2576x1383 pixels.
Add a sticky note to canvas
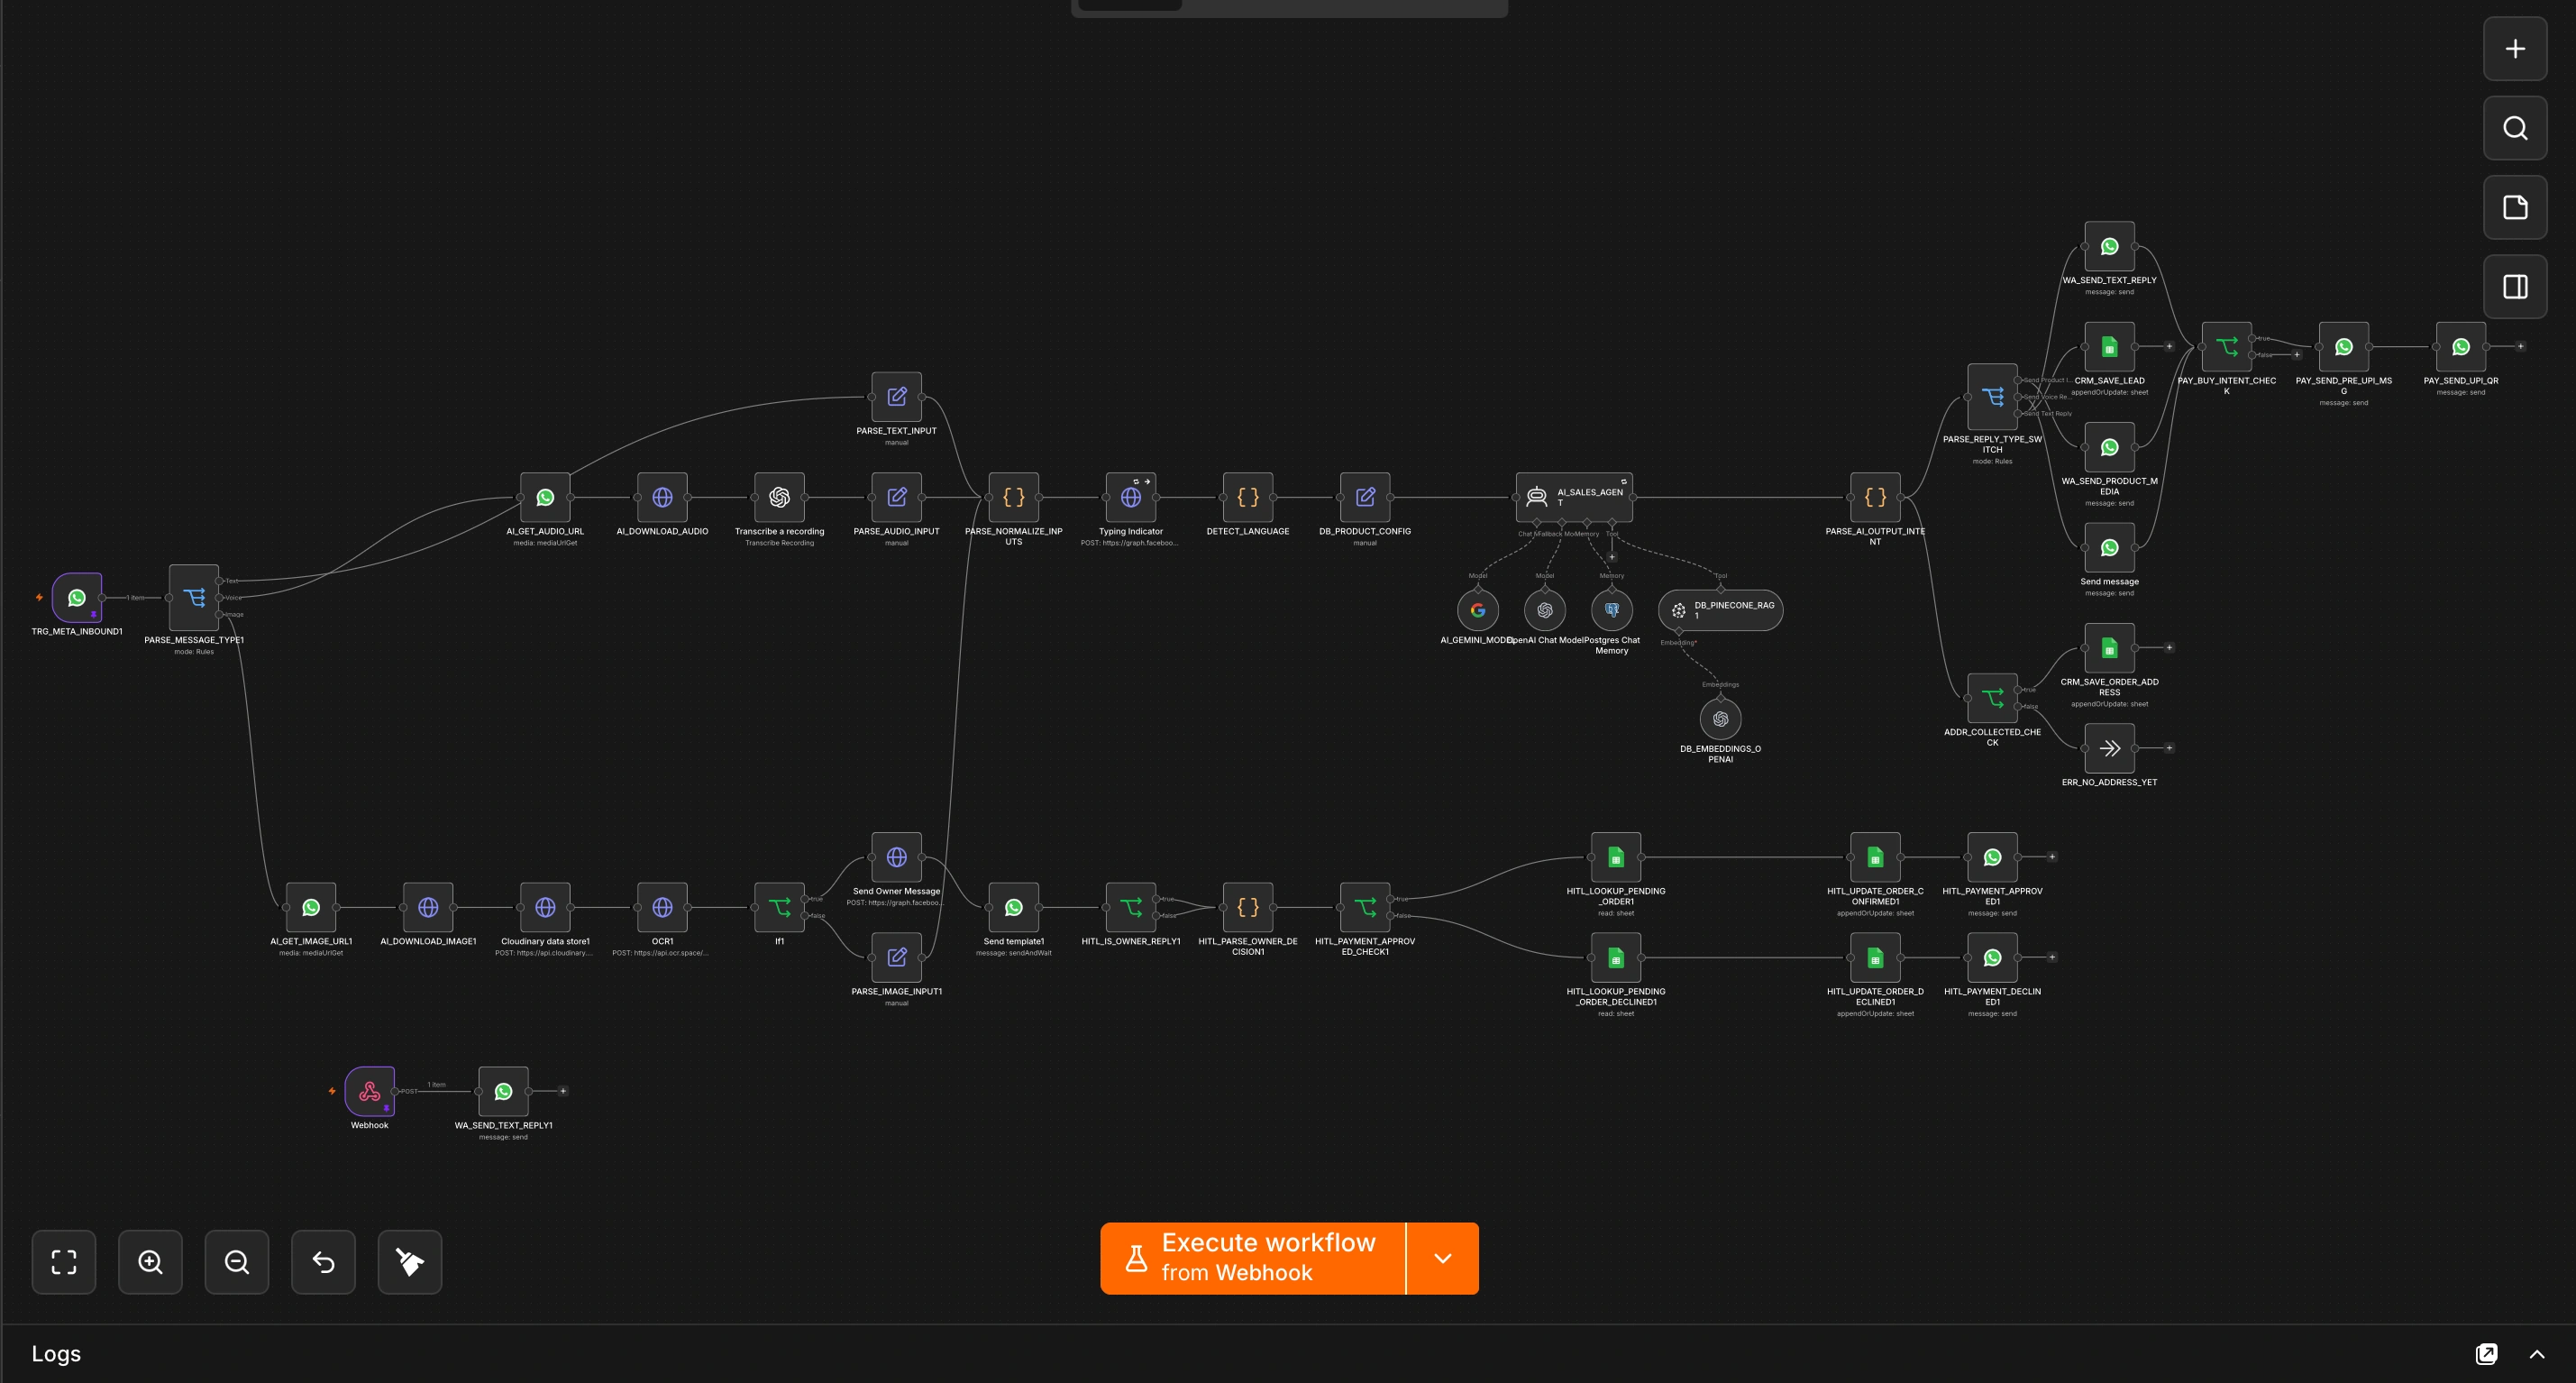[x=2515, y=208]
